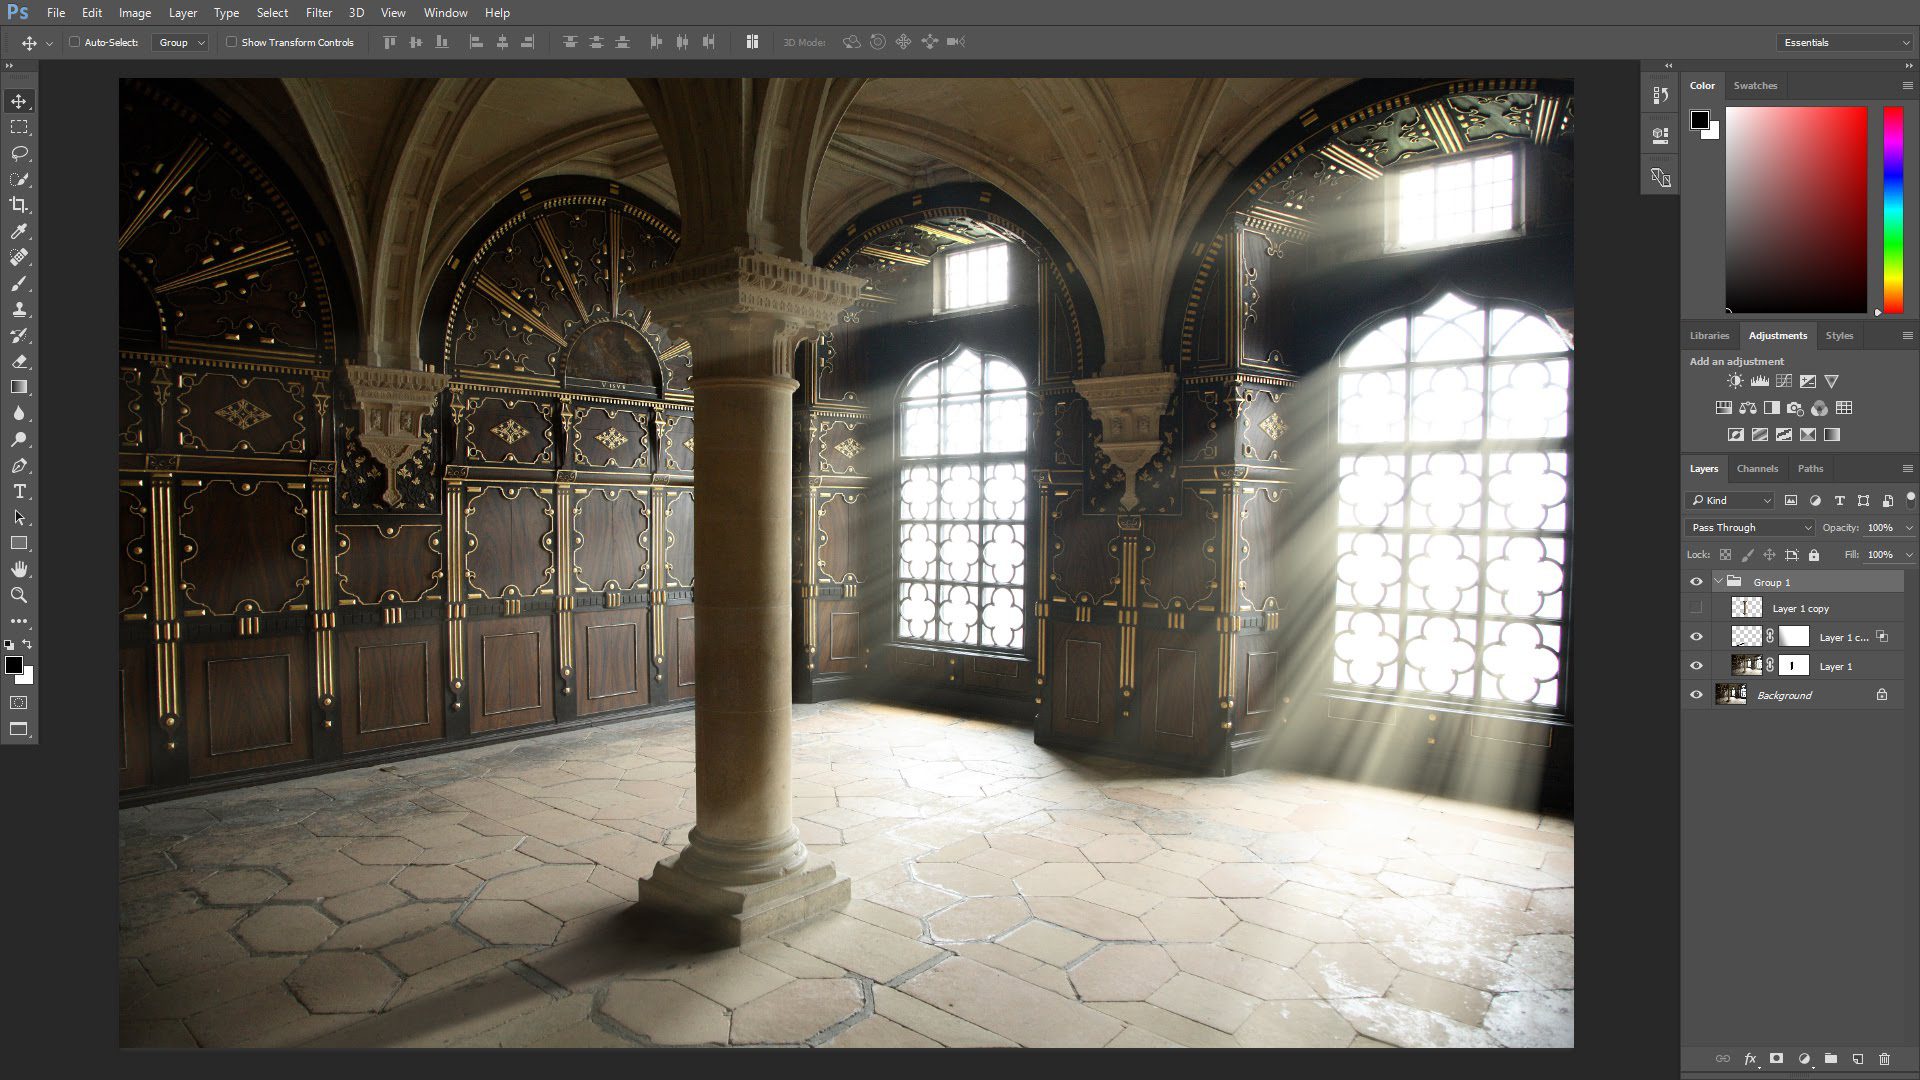Image resolution: width=1920 pixels, height=1080 pixels.
Task: Select the Zoom tool
Action: [x=19, y=595]
